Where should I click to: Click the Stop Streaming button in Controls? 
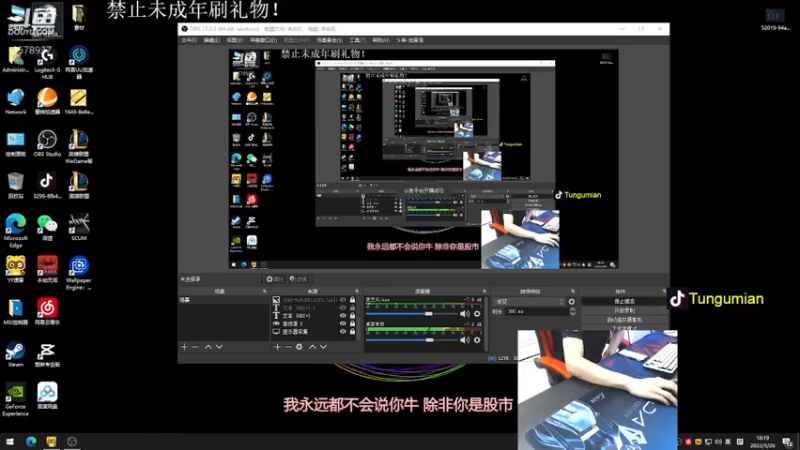[x=624, y=301]
